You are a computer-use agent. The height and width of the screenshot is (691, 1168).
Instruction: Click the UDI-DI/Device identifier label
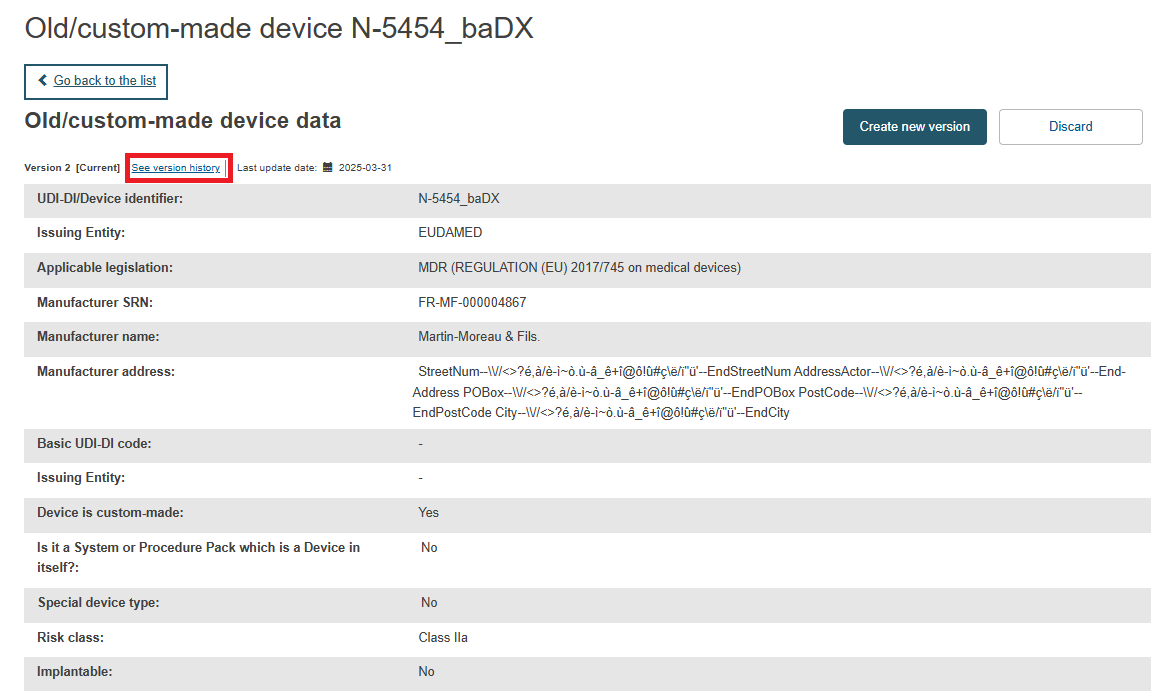coord(110,199)
